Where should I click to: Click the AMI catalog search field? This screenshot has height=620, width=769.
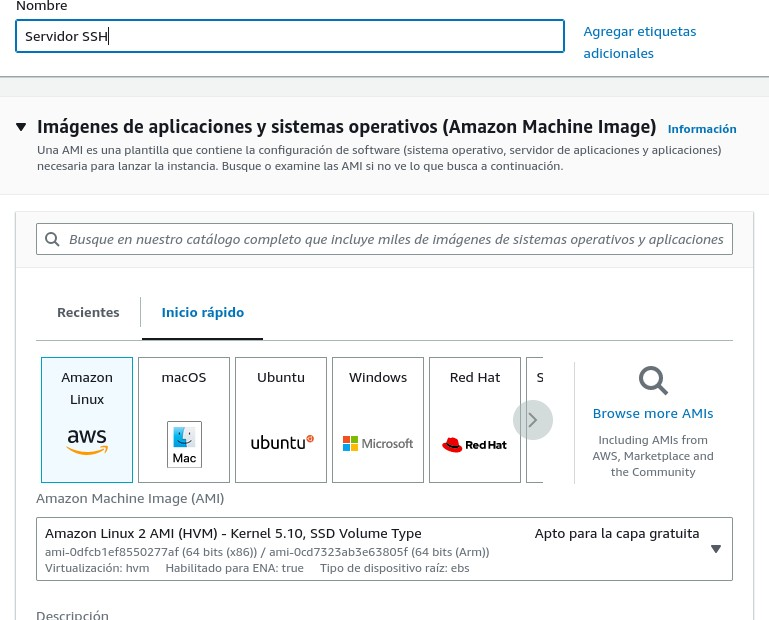(x=384, y=239)
